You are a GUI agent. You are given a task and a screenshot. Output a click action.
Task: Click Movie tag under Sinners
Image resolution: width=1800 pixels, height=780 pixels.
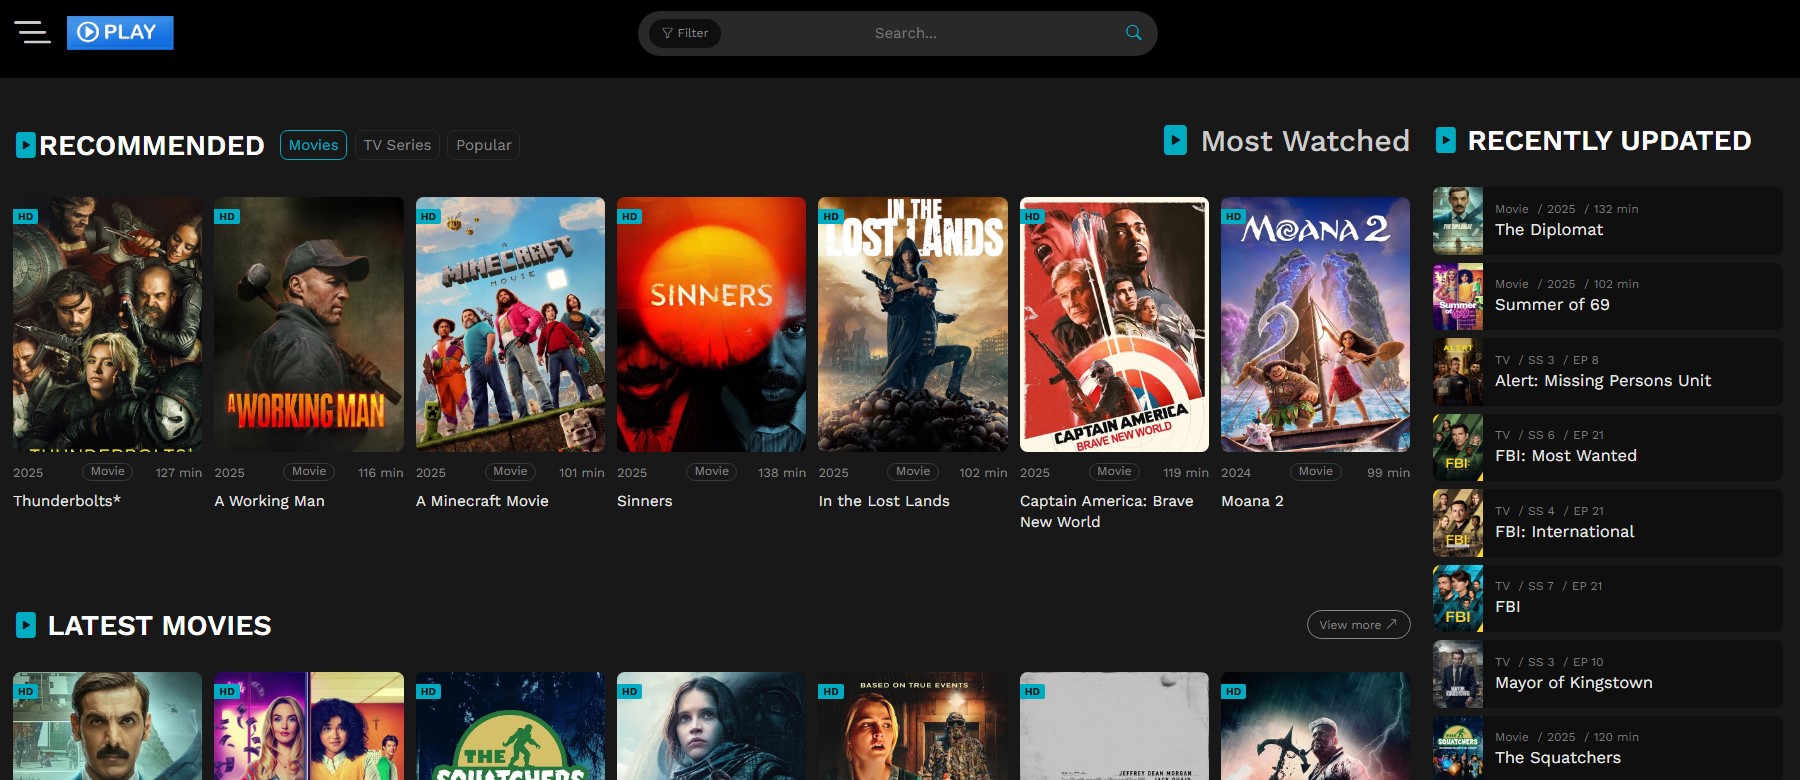(x=712, y=471)
